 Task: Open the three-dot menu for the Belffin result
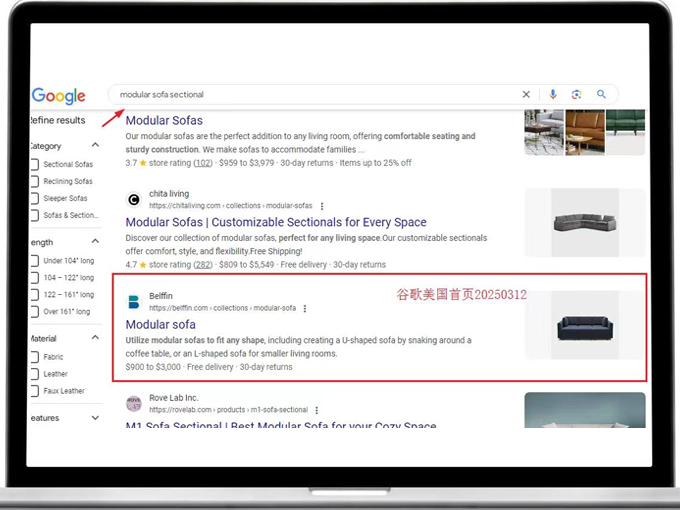(305, 308)
